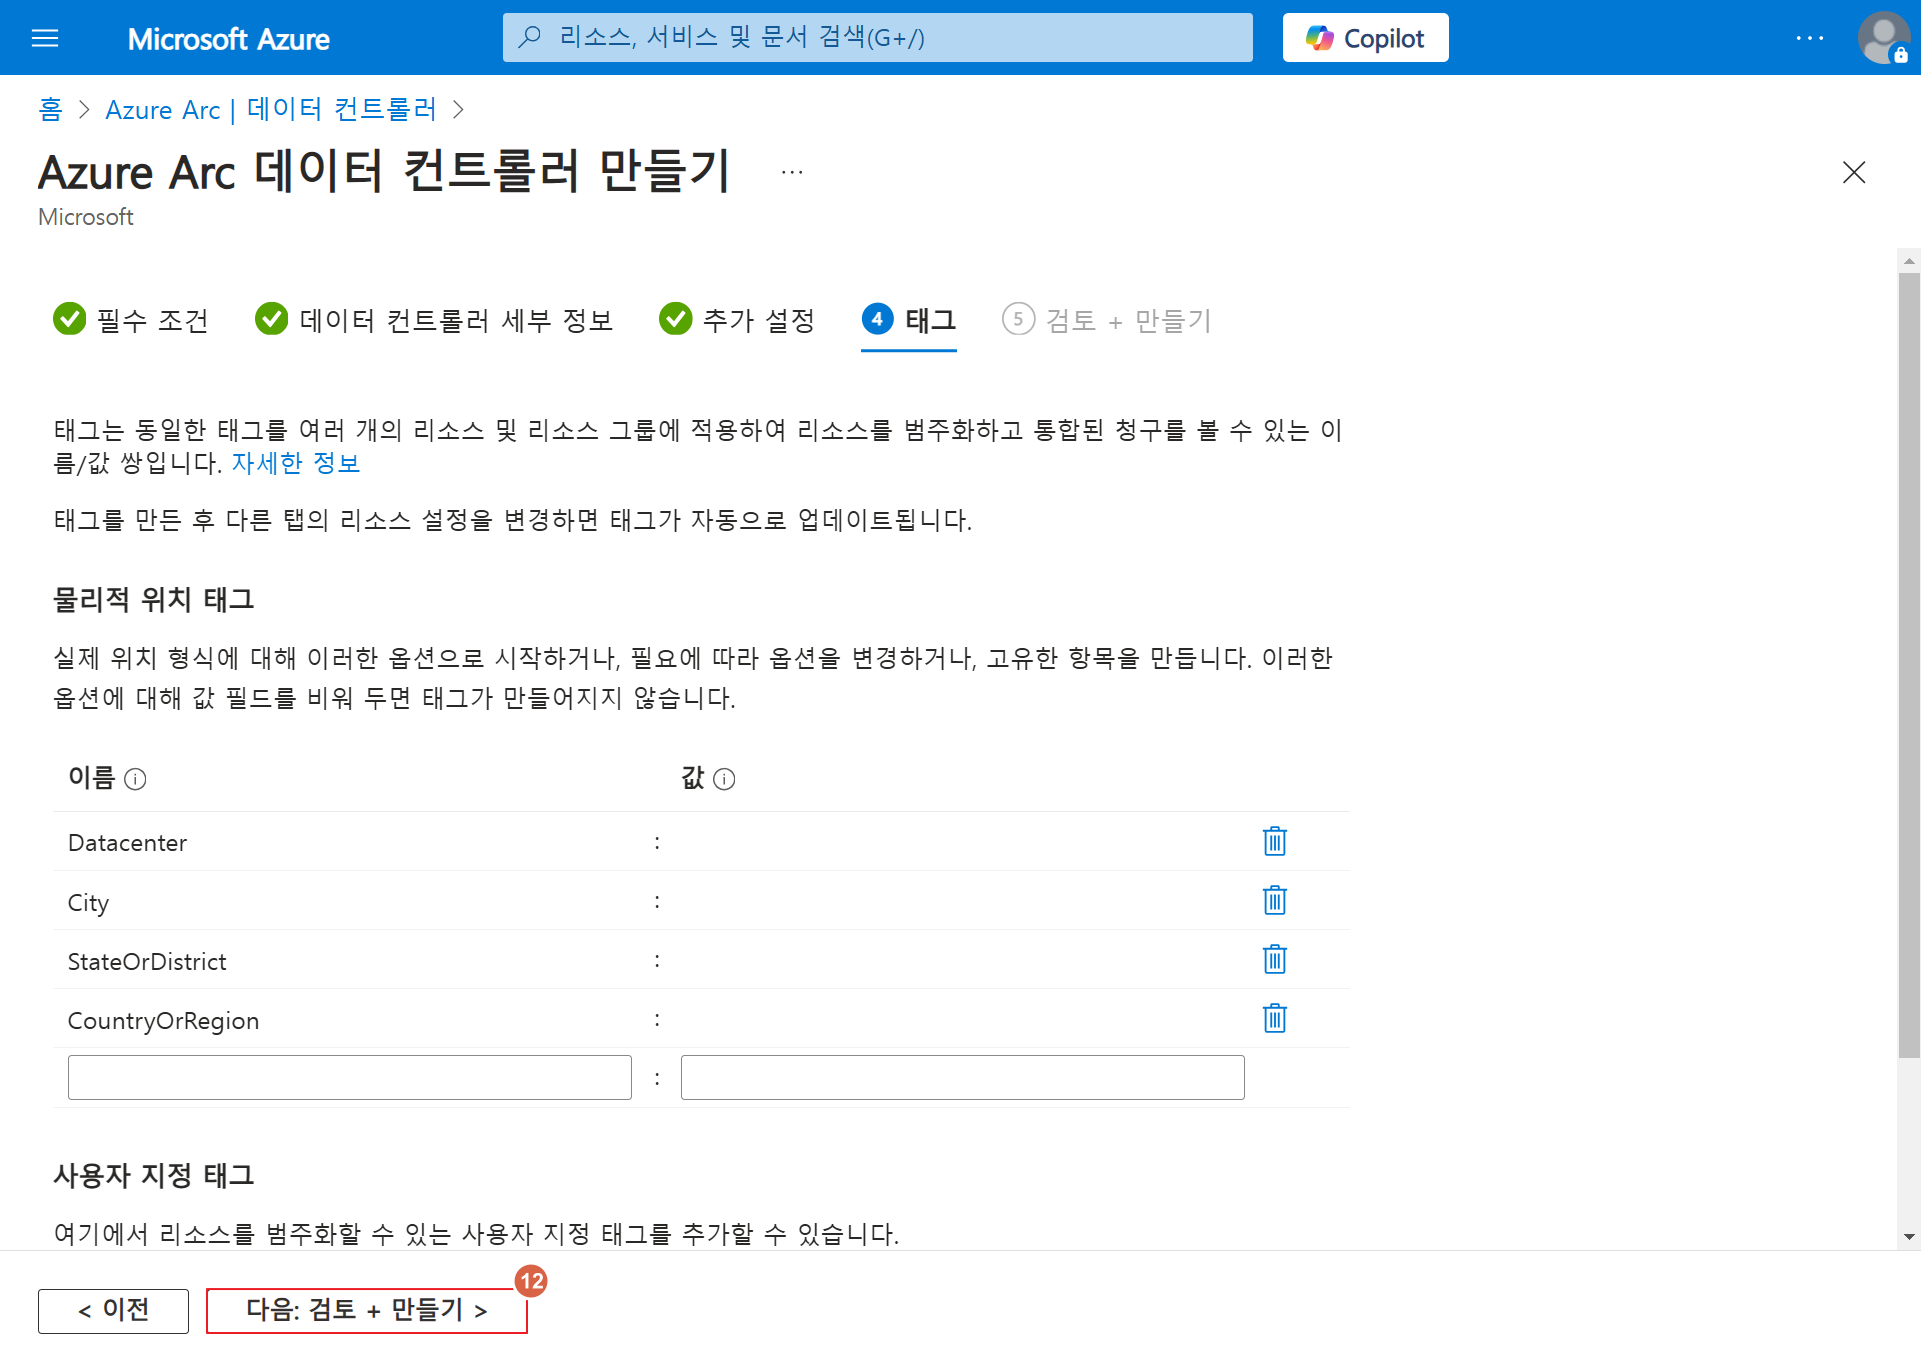Click the empty tag name input field
The image size is (1921, 1370).
tap(349, 1078)
